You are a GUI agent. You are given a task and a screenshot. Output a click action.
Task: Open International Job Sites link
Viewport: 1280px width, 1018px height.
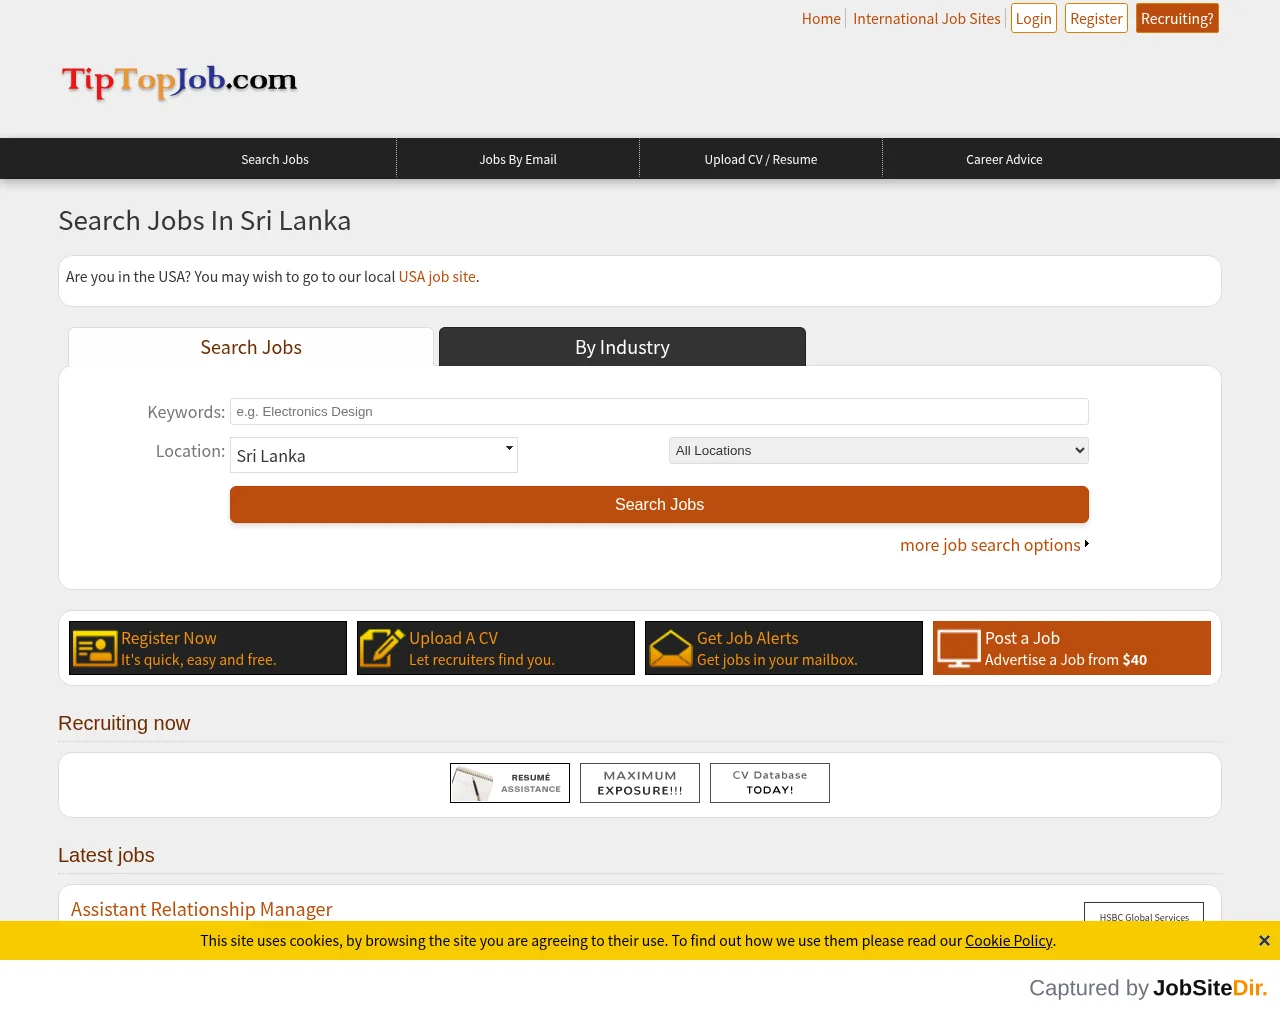coord(927,19)
